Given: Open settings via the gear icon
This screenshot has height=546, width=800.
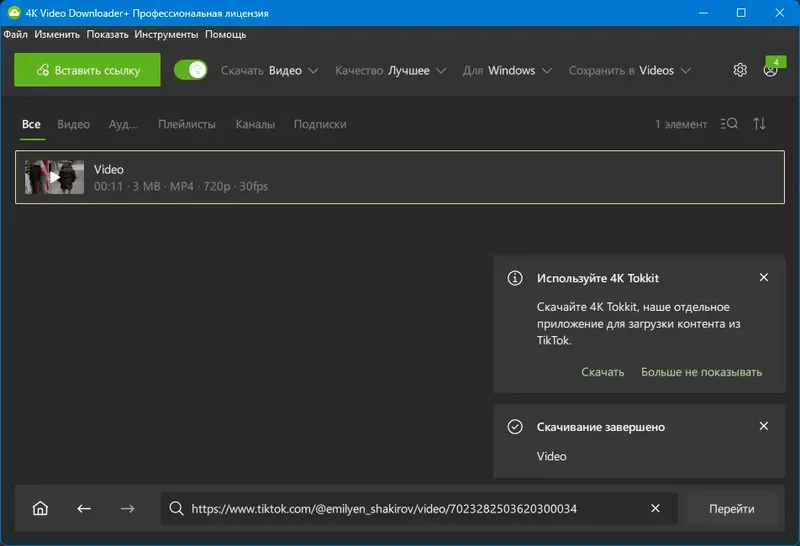Looking at the screenshot, I should 740,70.
